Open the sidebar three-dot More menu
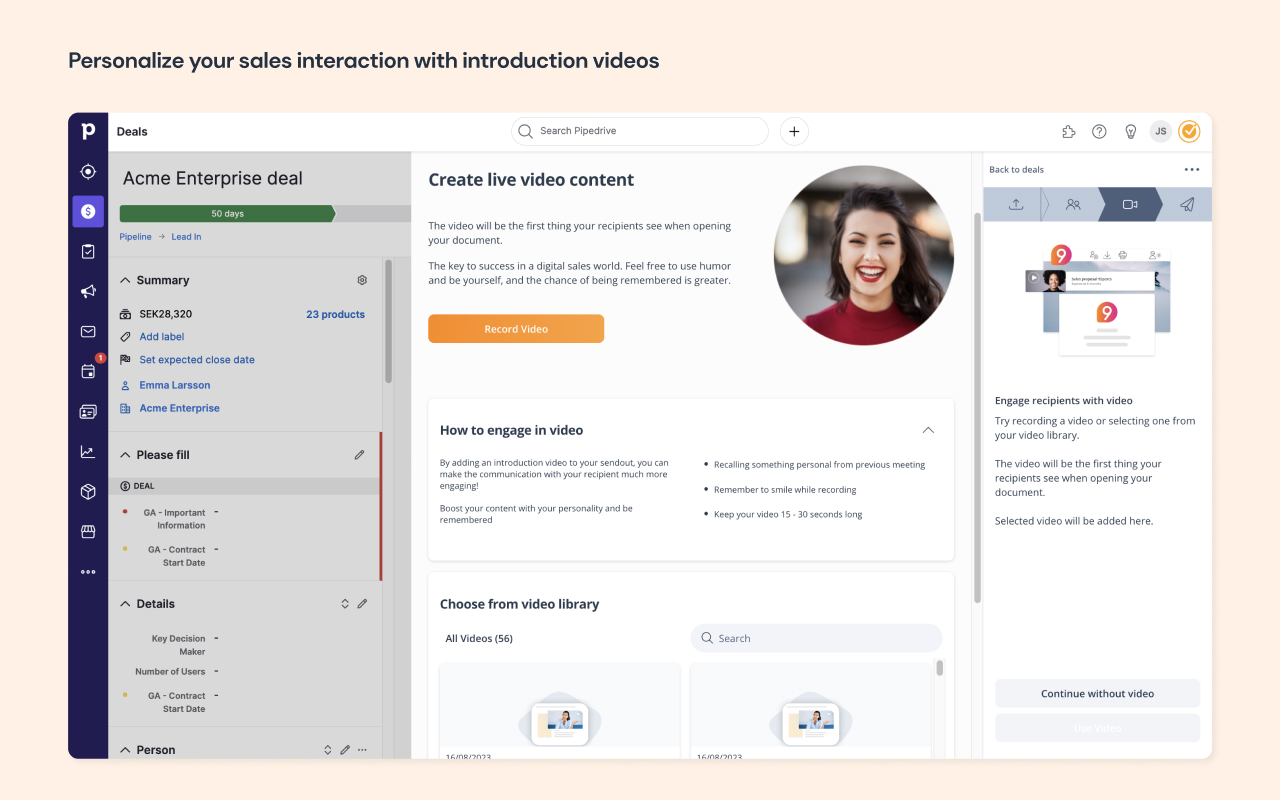Image resolution: width=1280 pixels, height=800 pixels. coord(88,572)
